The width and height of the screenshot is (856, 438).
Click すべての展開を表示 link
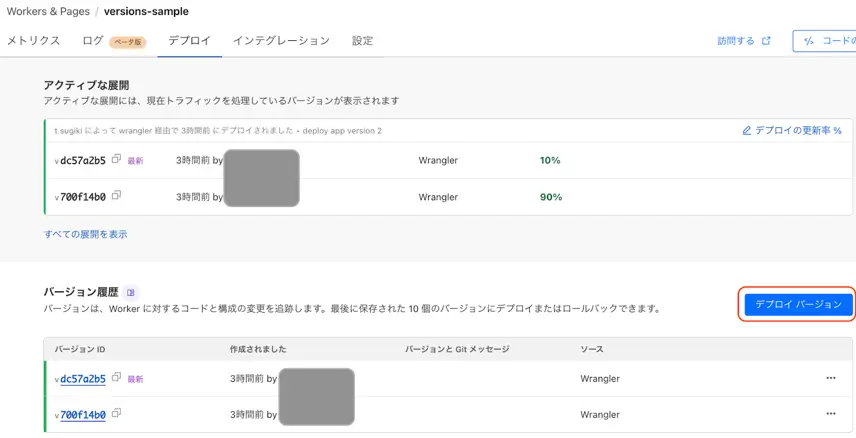(x=85, y=234)
